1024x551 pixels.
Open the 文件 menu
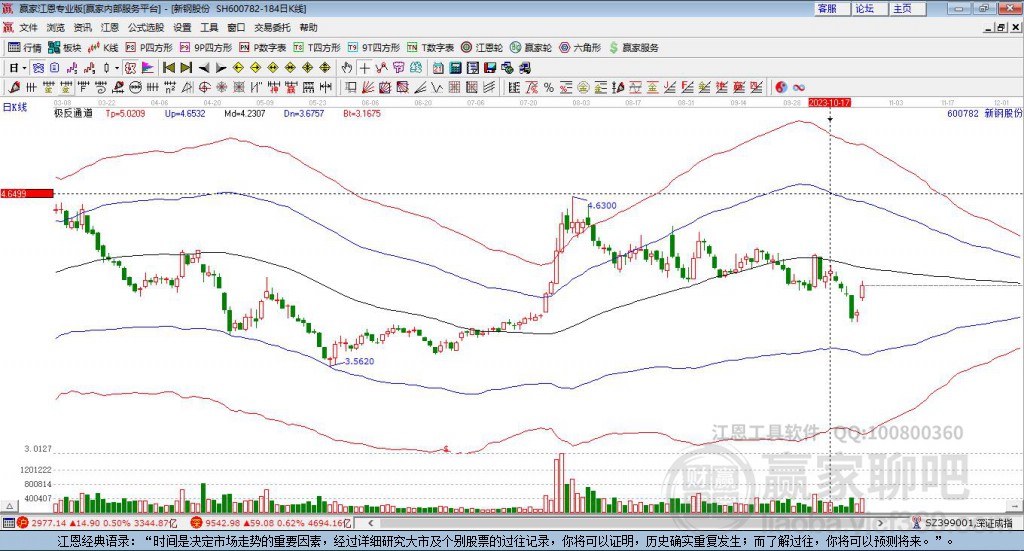[28, 27]
